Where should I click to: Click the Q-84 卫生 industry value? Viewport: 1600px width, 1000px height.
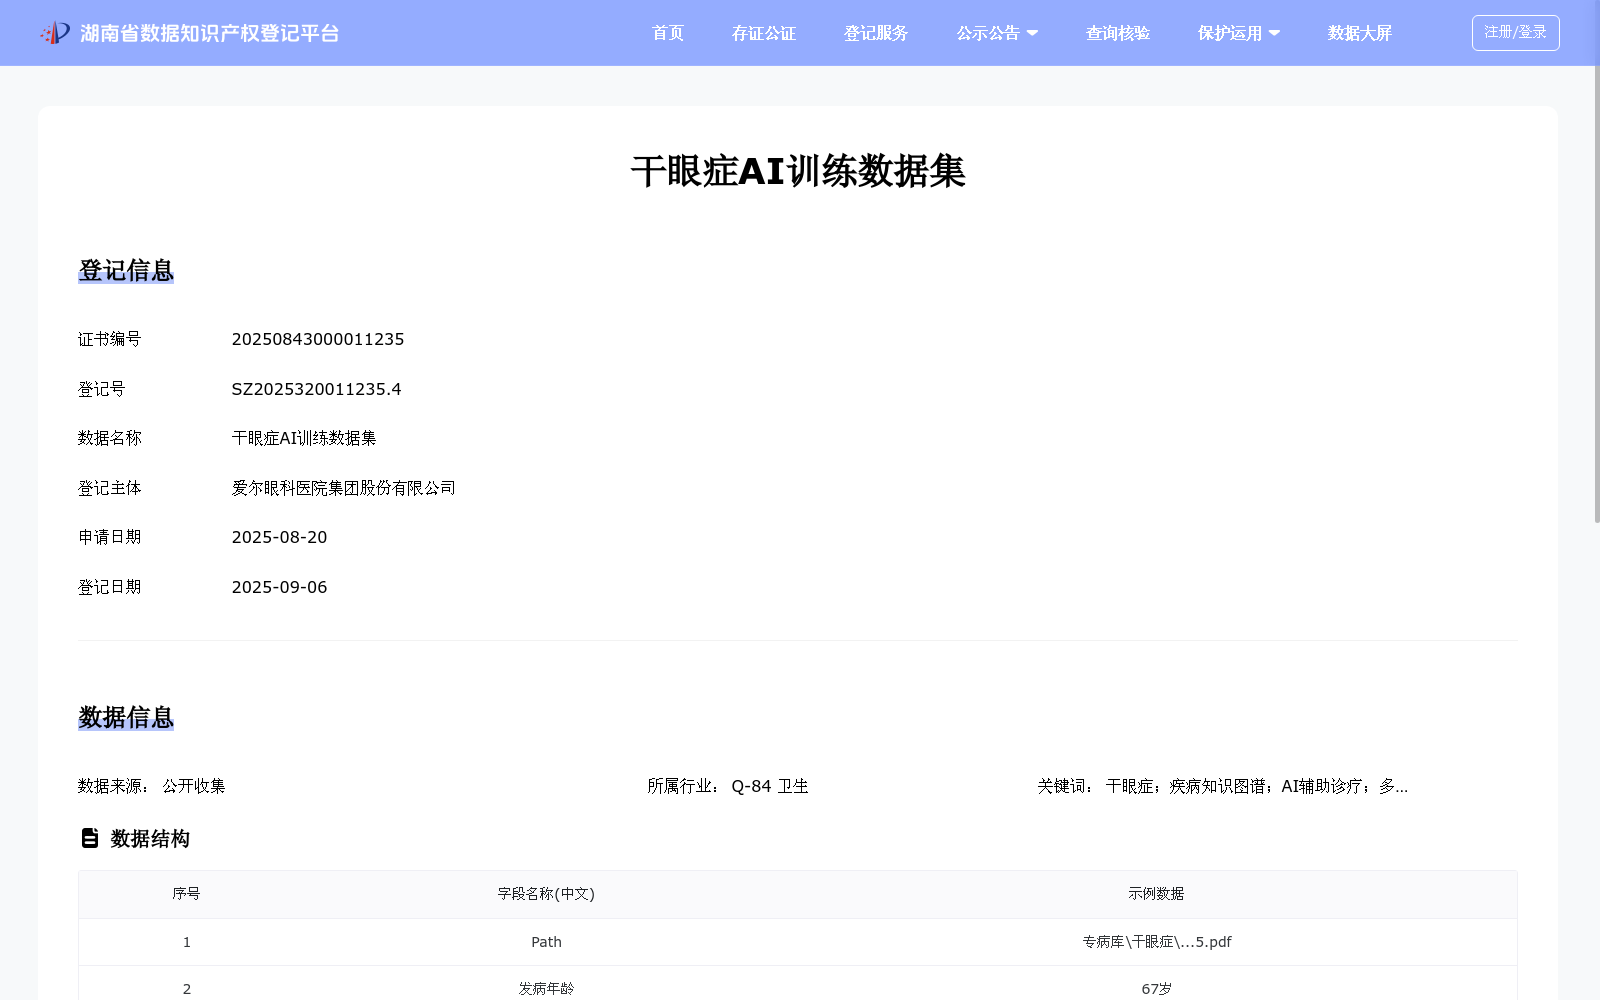[x=770, y=786]
